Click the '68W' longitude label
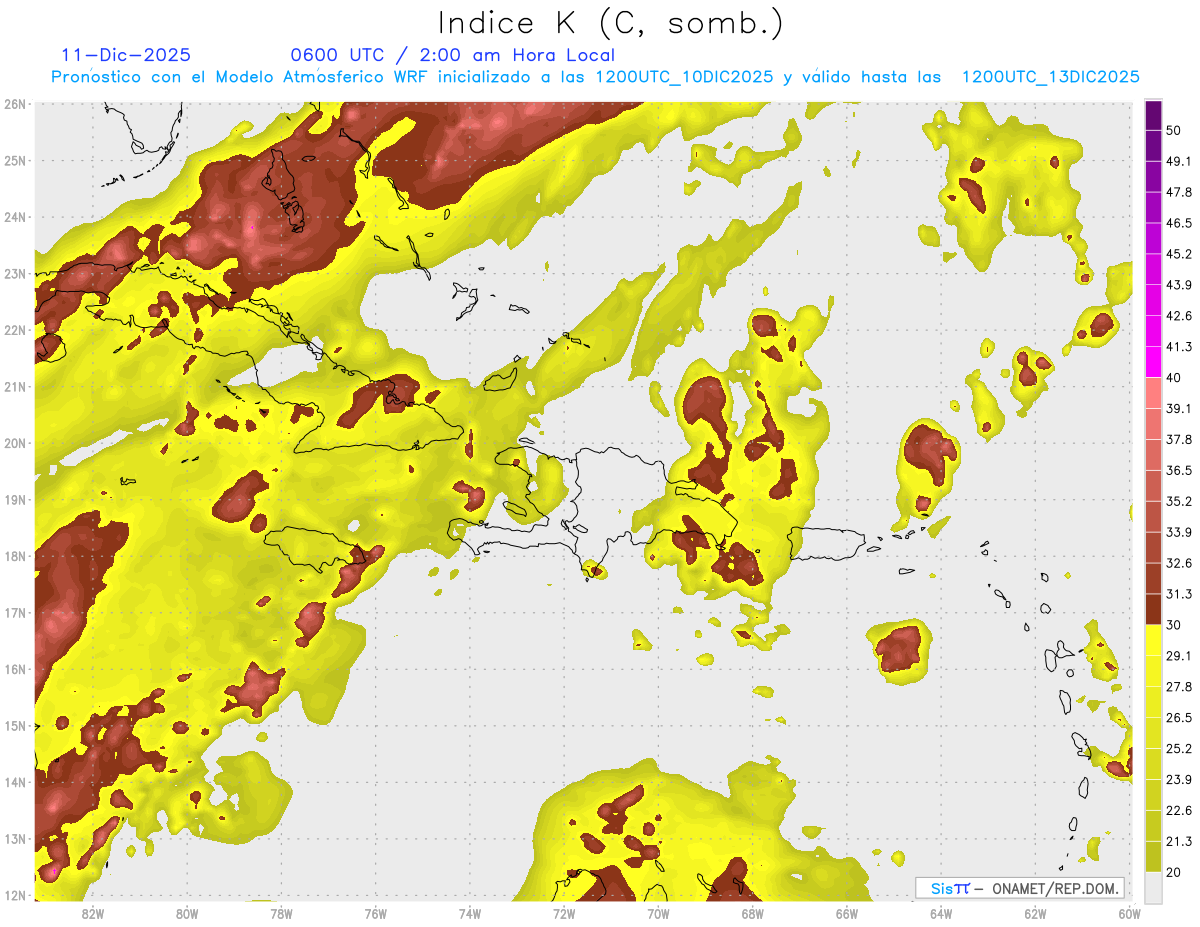The image size is (1200, 927). click(753, 913)
